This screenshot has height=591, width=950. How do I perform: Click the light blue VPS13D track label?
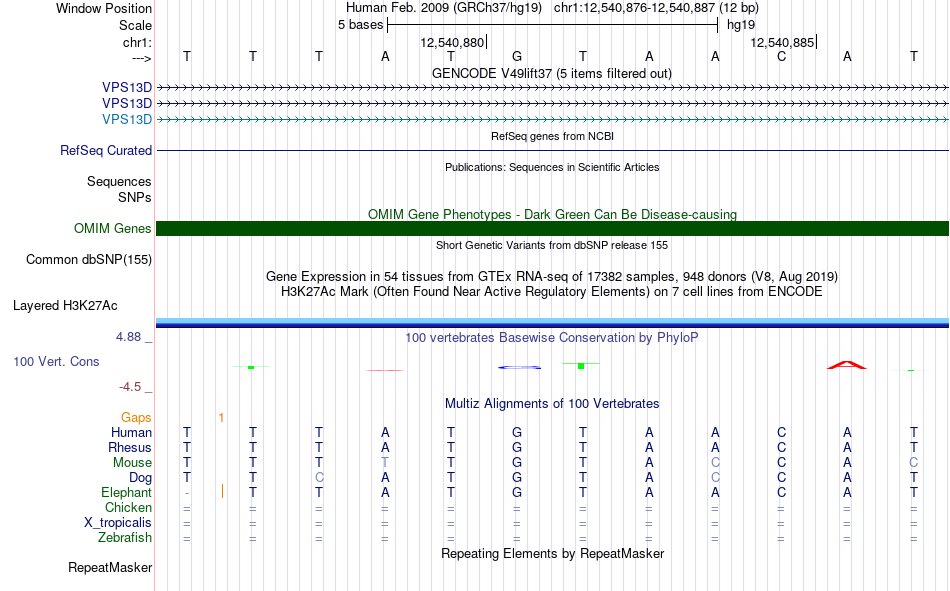click(127, 119)
